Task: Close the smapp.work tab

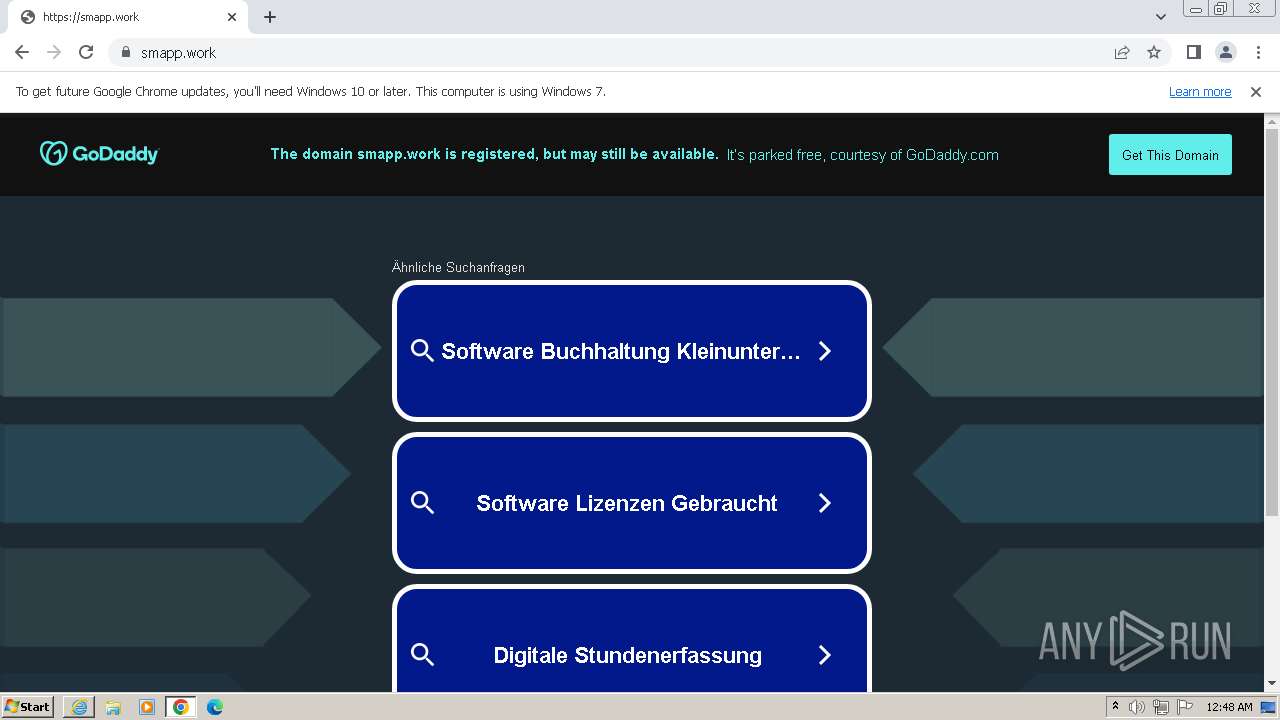Action: (x=232, y=17)
